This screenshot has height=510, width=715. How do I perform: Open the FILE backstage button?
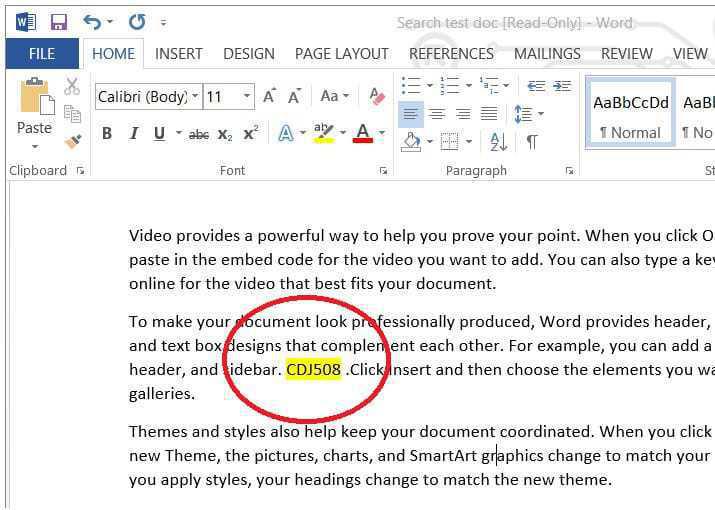click(42, 54)
